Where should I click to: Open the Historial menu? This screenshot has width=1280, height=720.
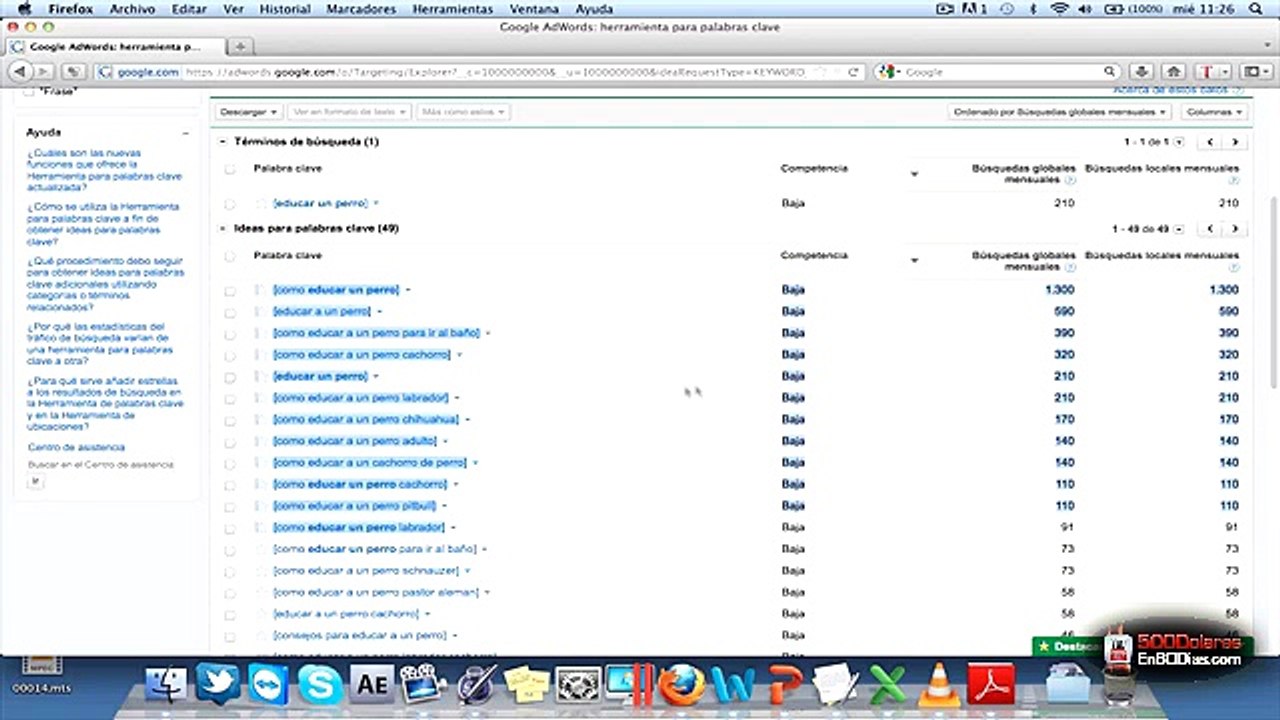point(285,9)
